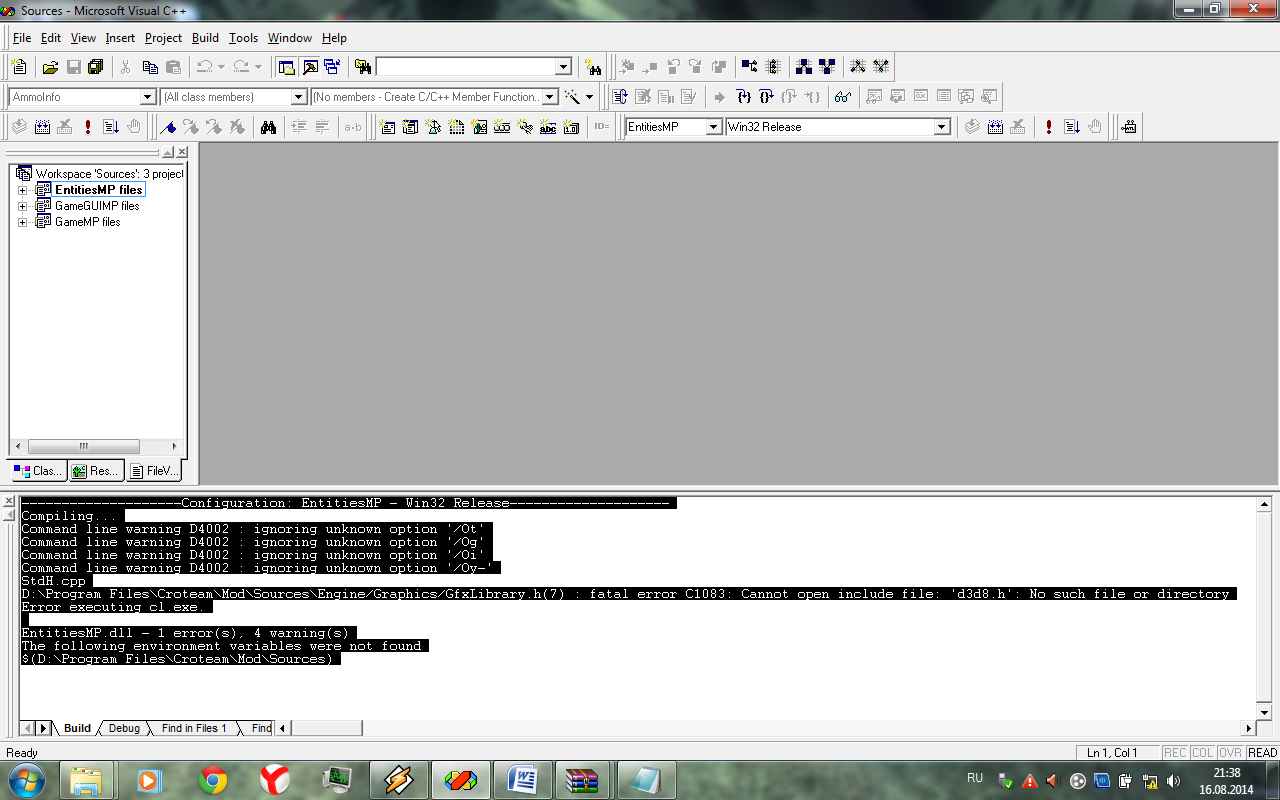This screenshot has height=800, width=1280.
Task: Select GameMP files project in tree
Action: (87, 222)
